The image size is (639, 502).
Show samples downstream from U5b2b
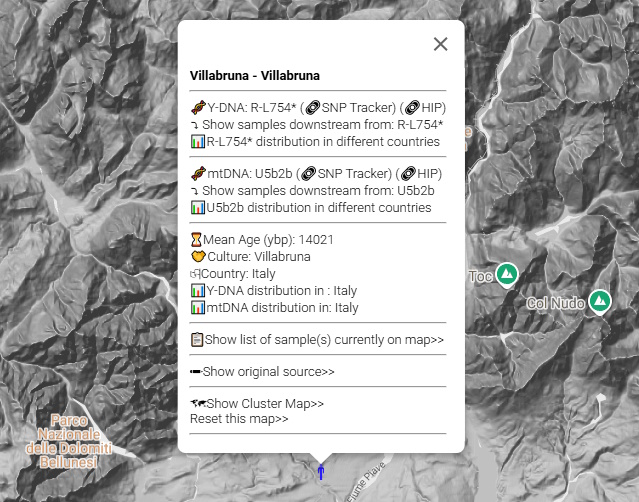point(318,190)
